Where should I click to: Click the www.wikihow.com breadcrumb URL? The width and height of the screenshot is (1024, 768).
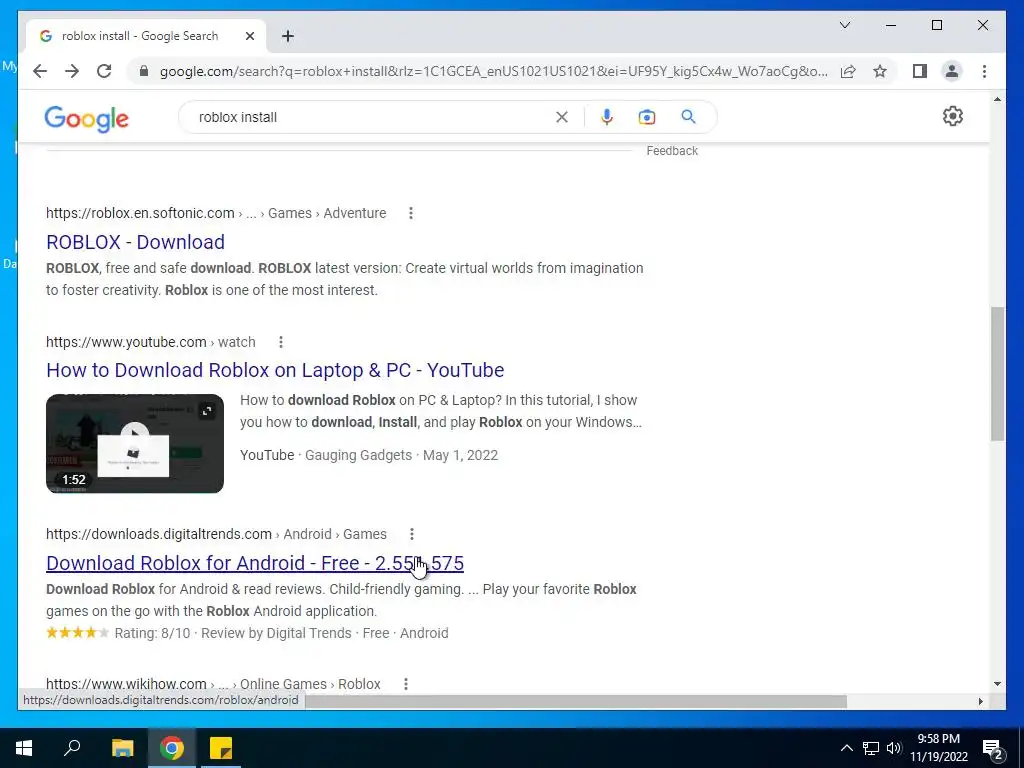126,684
